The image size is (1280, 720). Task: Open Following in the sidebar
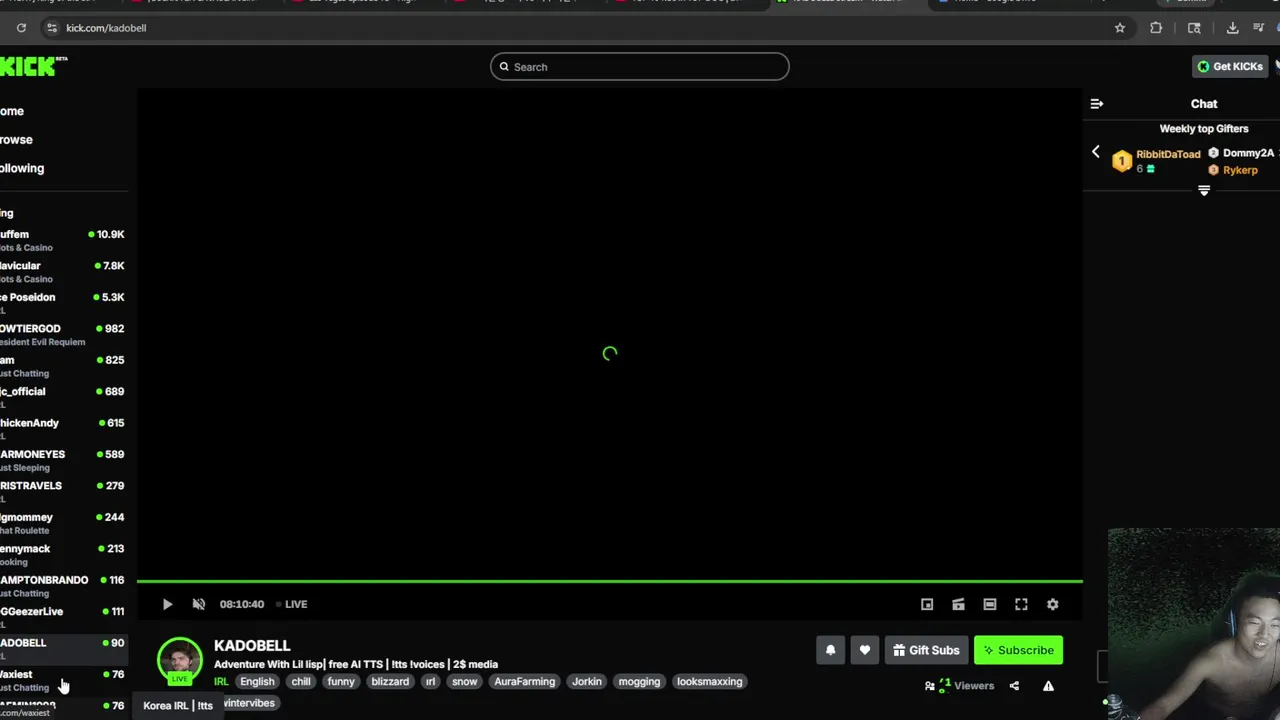(x=22, y=168)
